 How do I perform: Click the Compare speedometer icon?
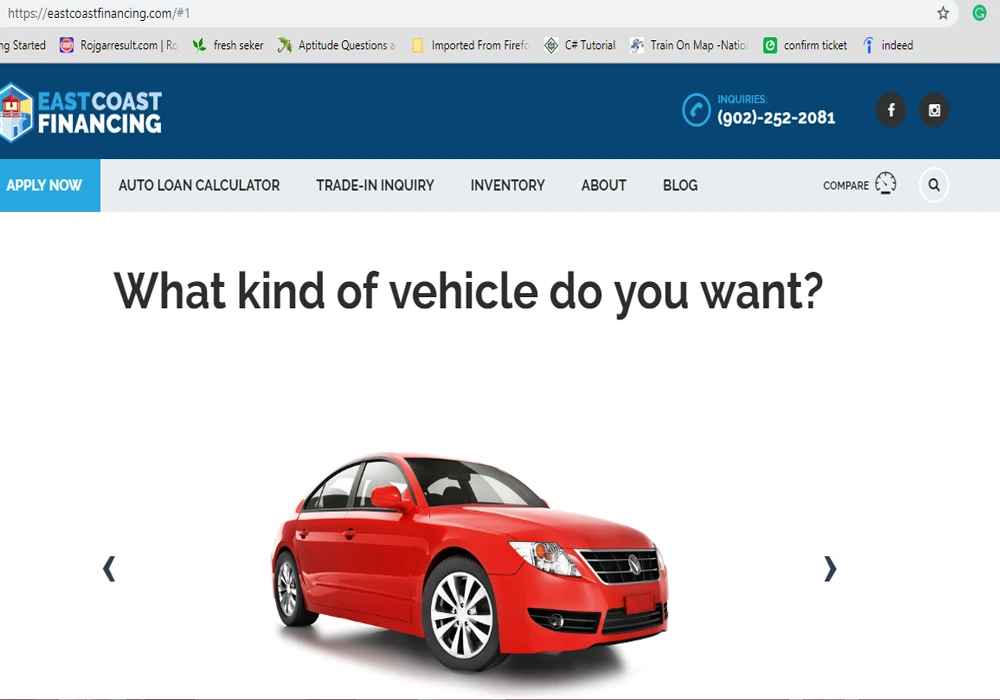(x=885, y=184)
